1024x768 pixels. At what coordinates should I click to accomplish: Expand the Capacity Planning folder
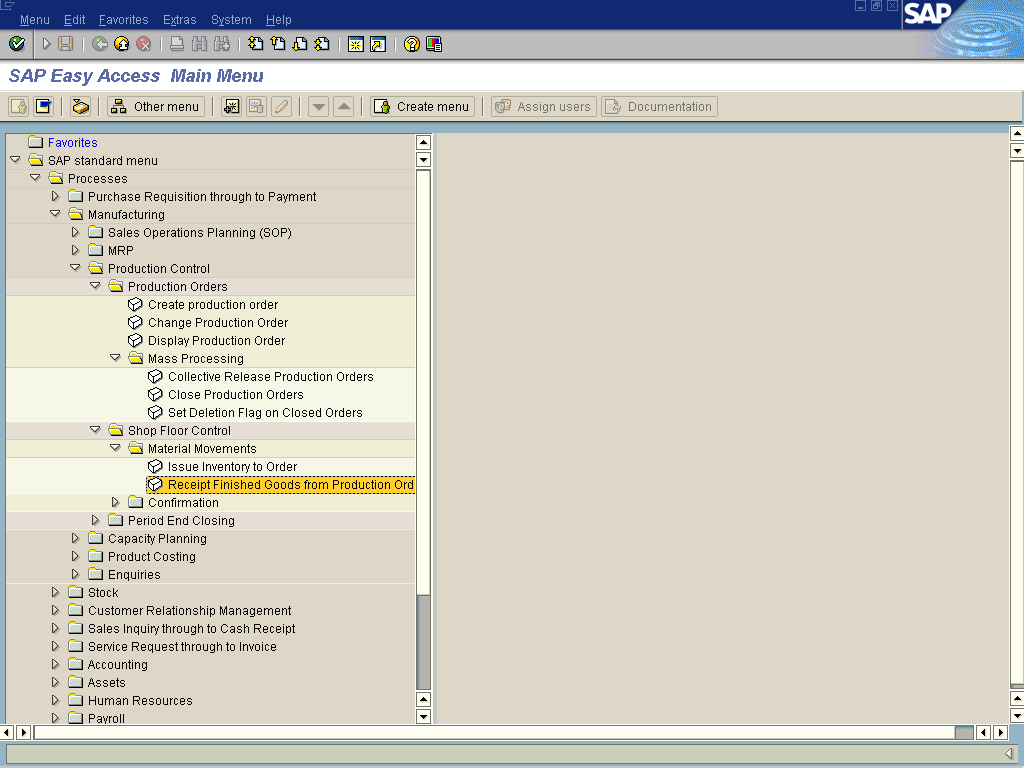75,538
